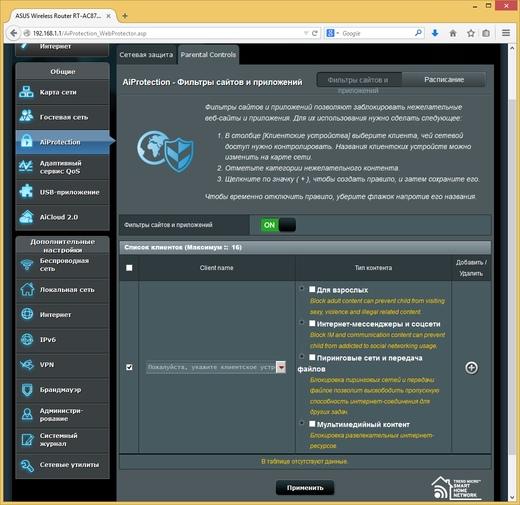Expand Пиринговые сети subcategories
Viewport: 520px width, 505px height.
tap(302, 356)
